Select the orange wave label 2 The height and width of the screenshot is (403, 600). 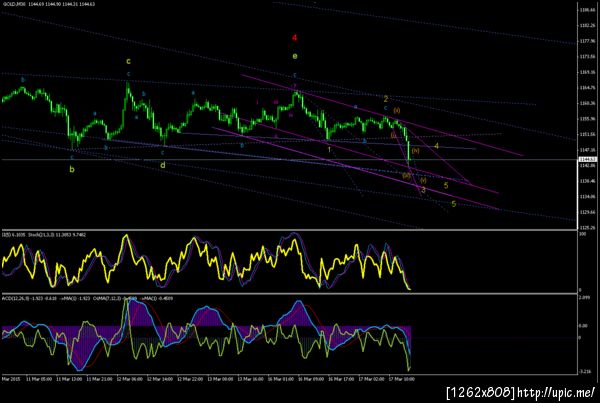click(x=386, y=99)
